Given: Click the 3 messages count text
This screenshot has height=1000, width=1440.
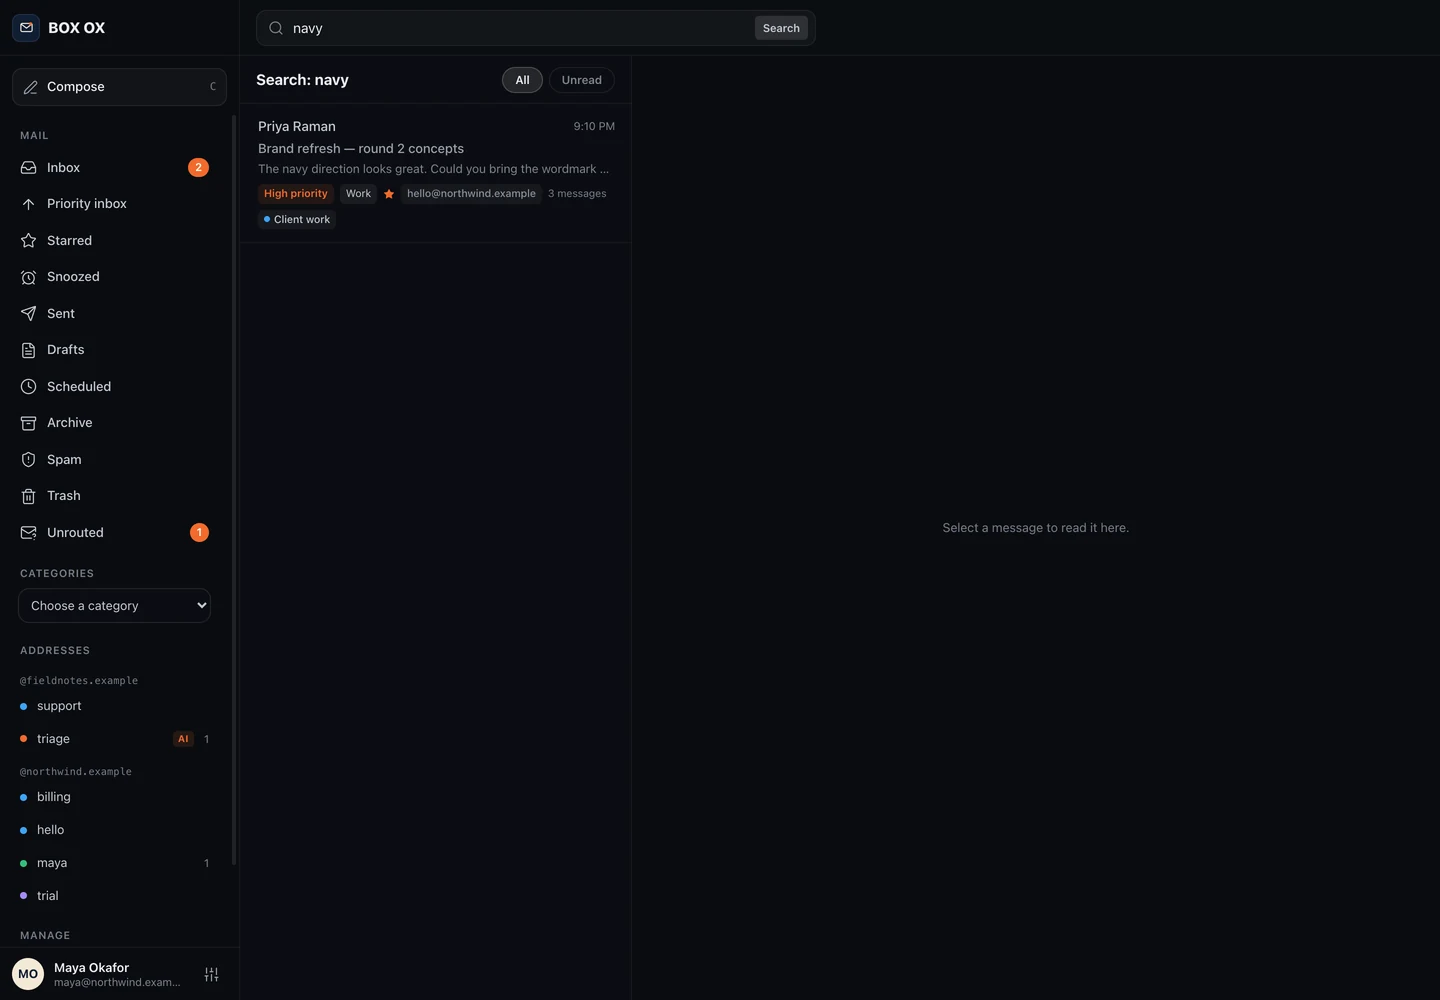Looking at the screenshot, I should pos(577,194).
